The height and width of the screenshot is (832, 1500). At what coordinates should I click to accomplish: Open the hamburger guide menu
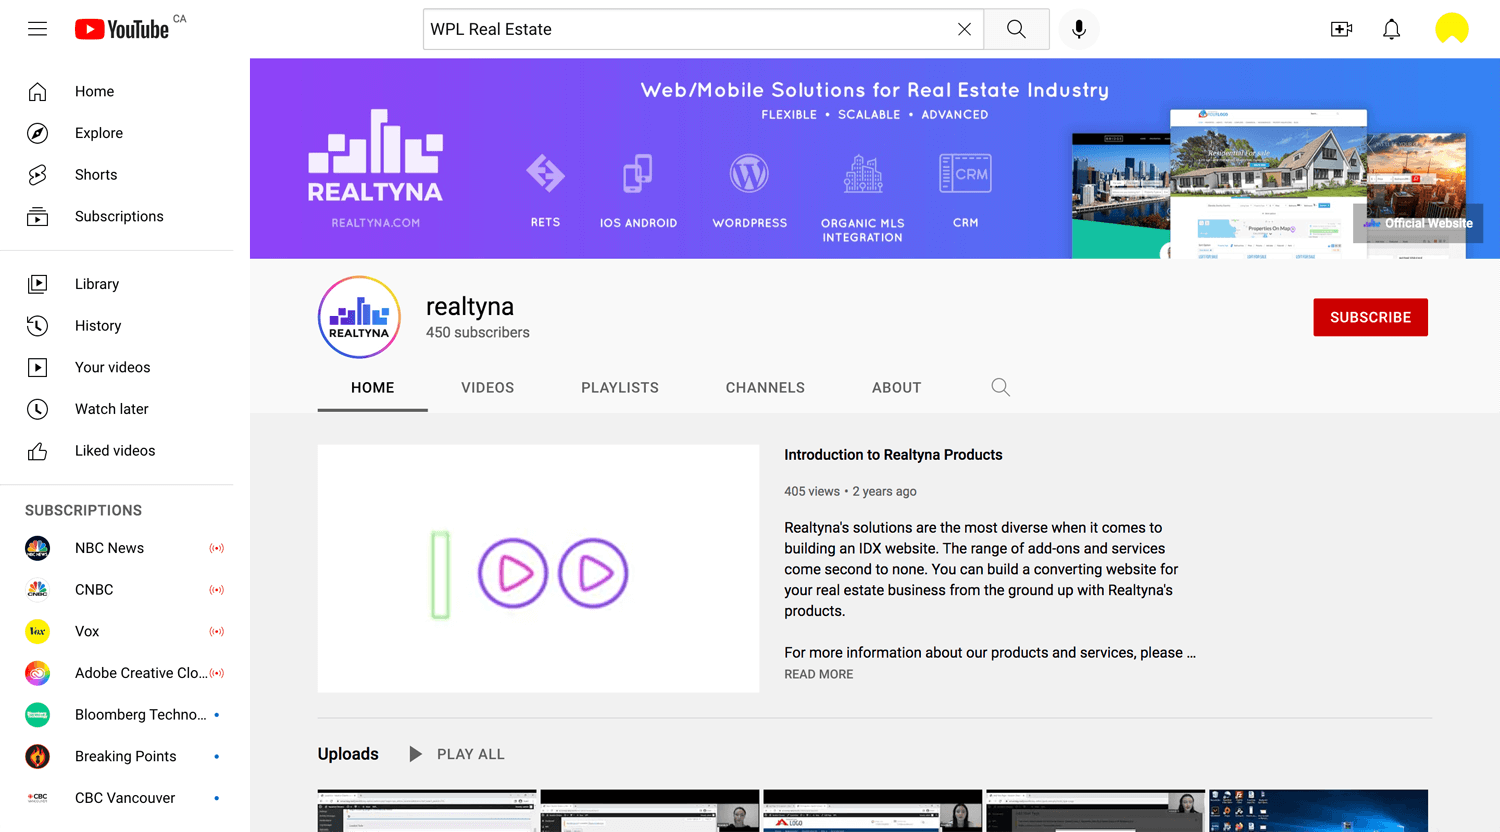click(37, 29)
